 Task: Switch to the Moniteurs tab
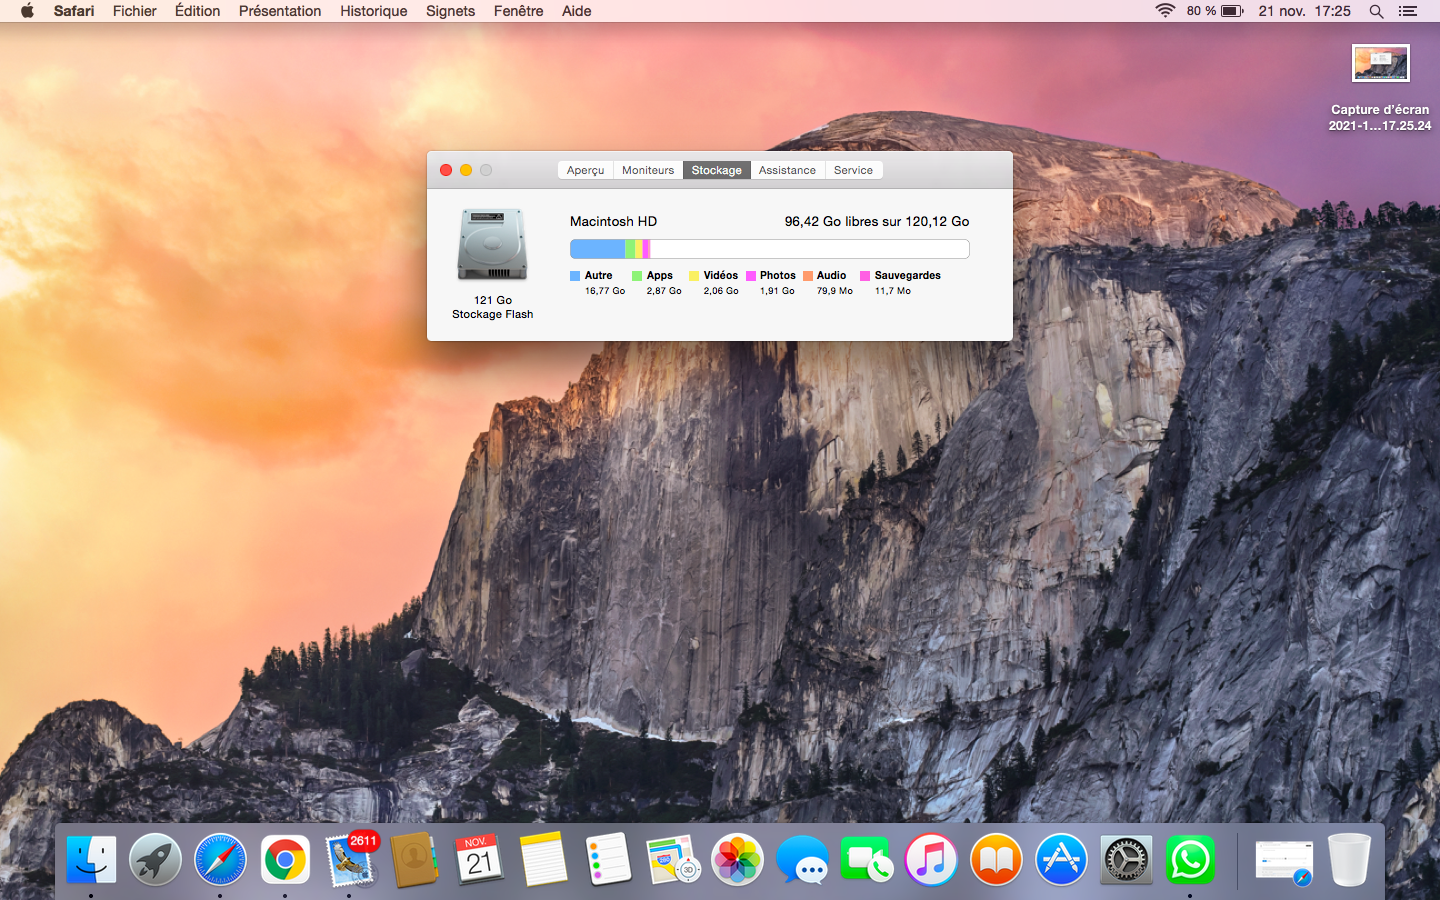648,170
